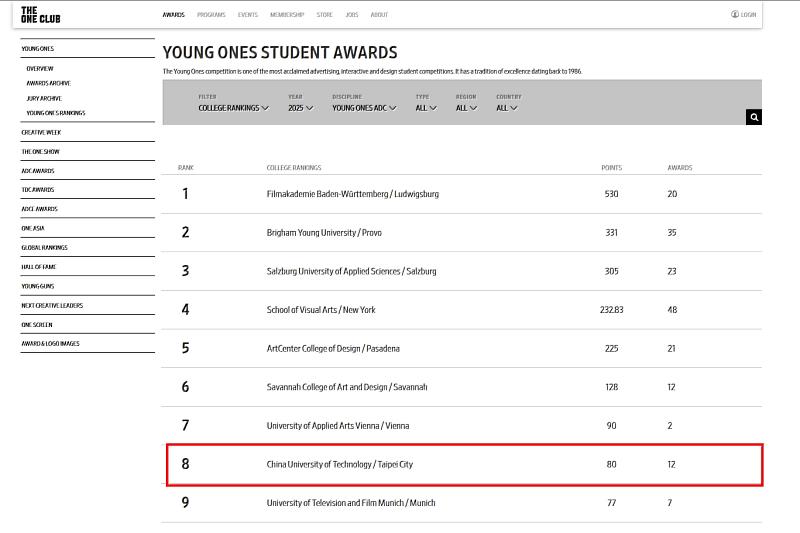Click the Login user icon
The width and height of the screenshot is (800, 533).
[735, 14]
